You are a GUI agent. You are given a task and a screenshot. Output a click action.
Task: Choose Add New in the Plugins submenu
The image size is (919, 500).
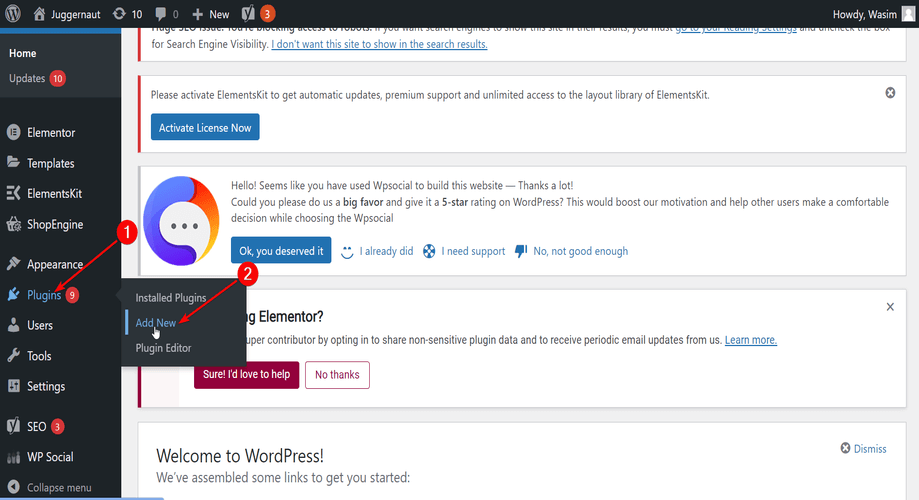click(155, 323)
